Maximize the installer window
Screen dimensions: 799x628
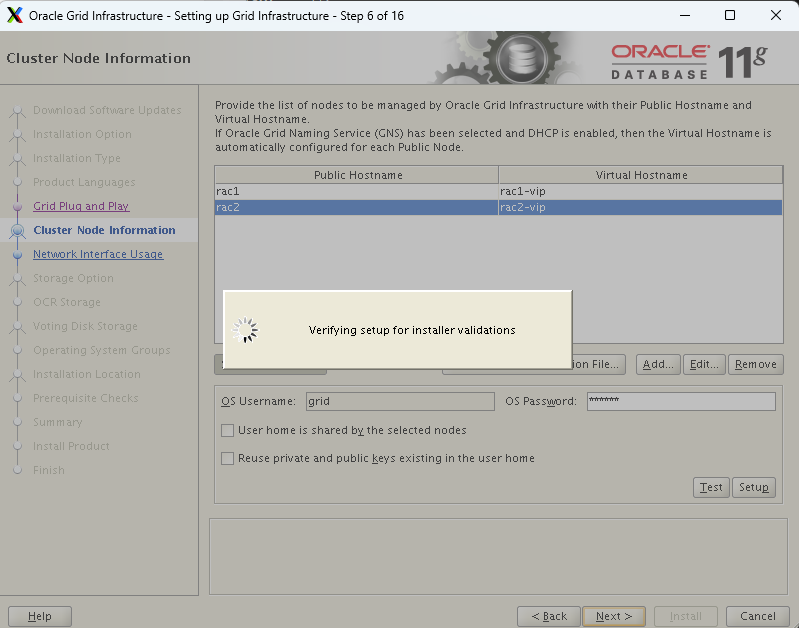click(x=730, y=15)
